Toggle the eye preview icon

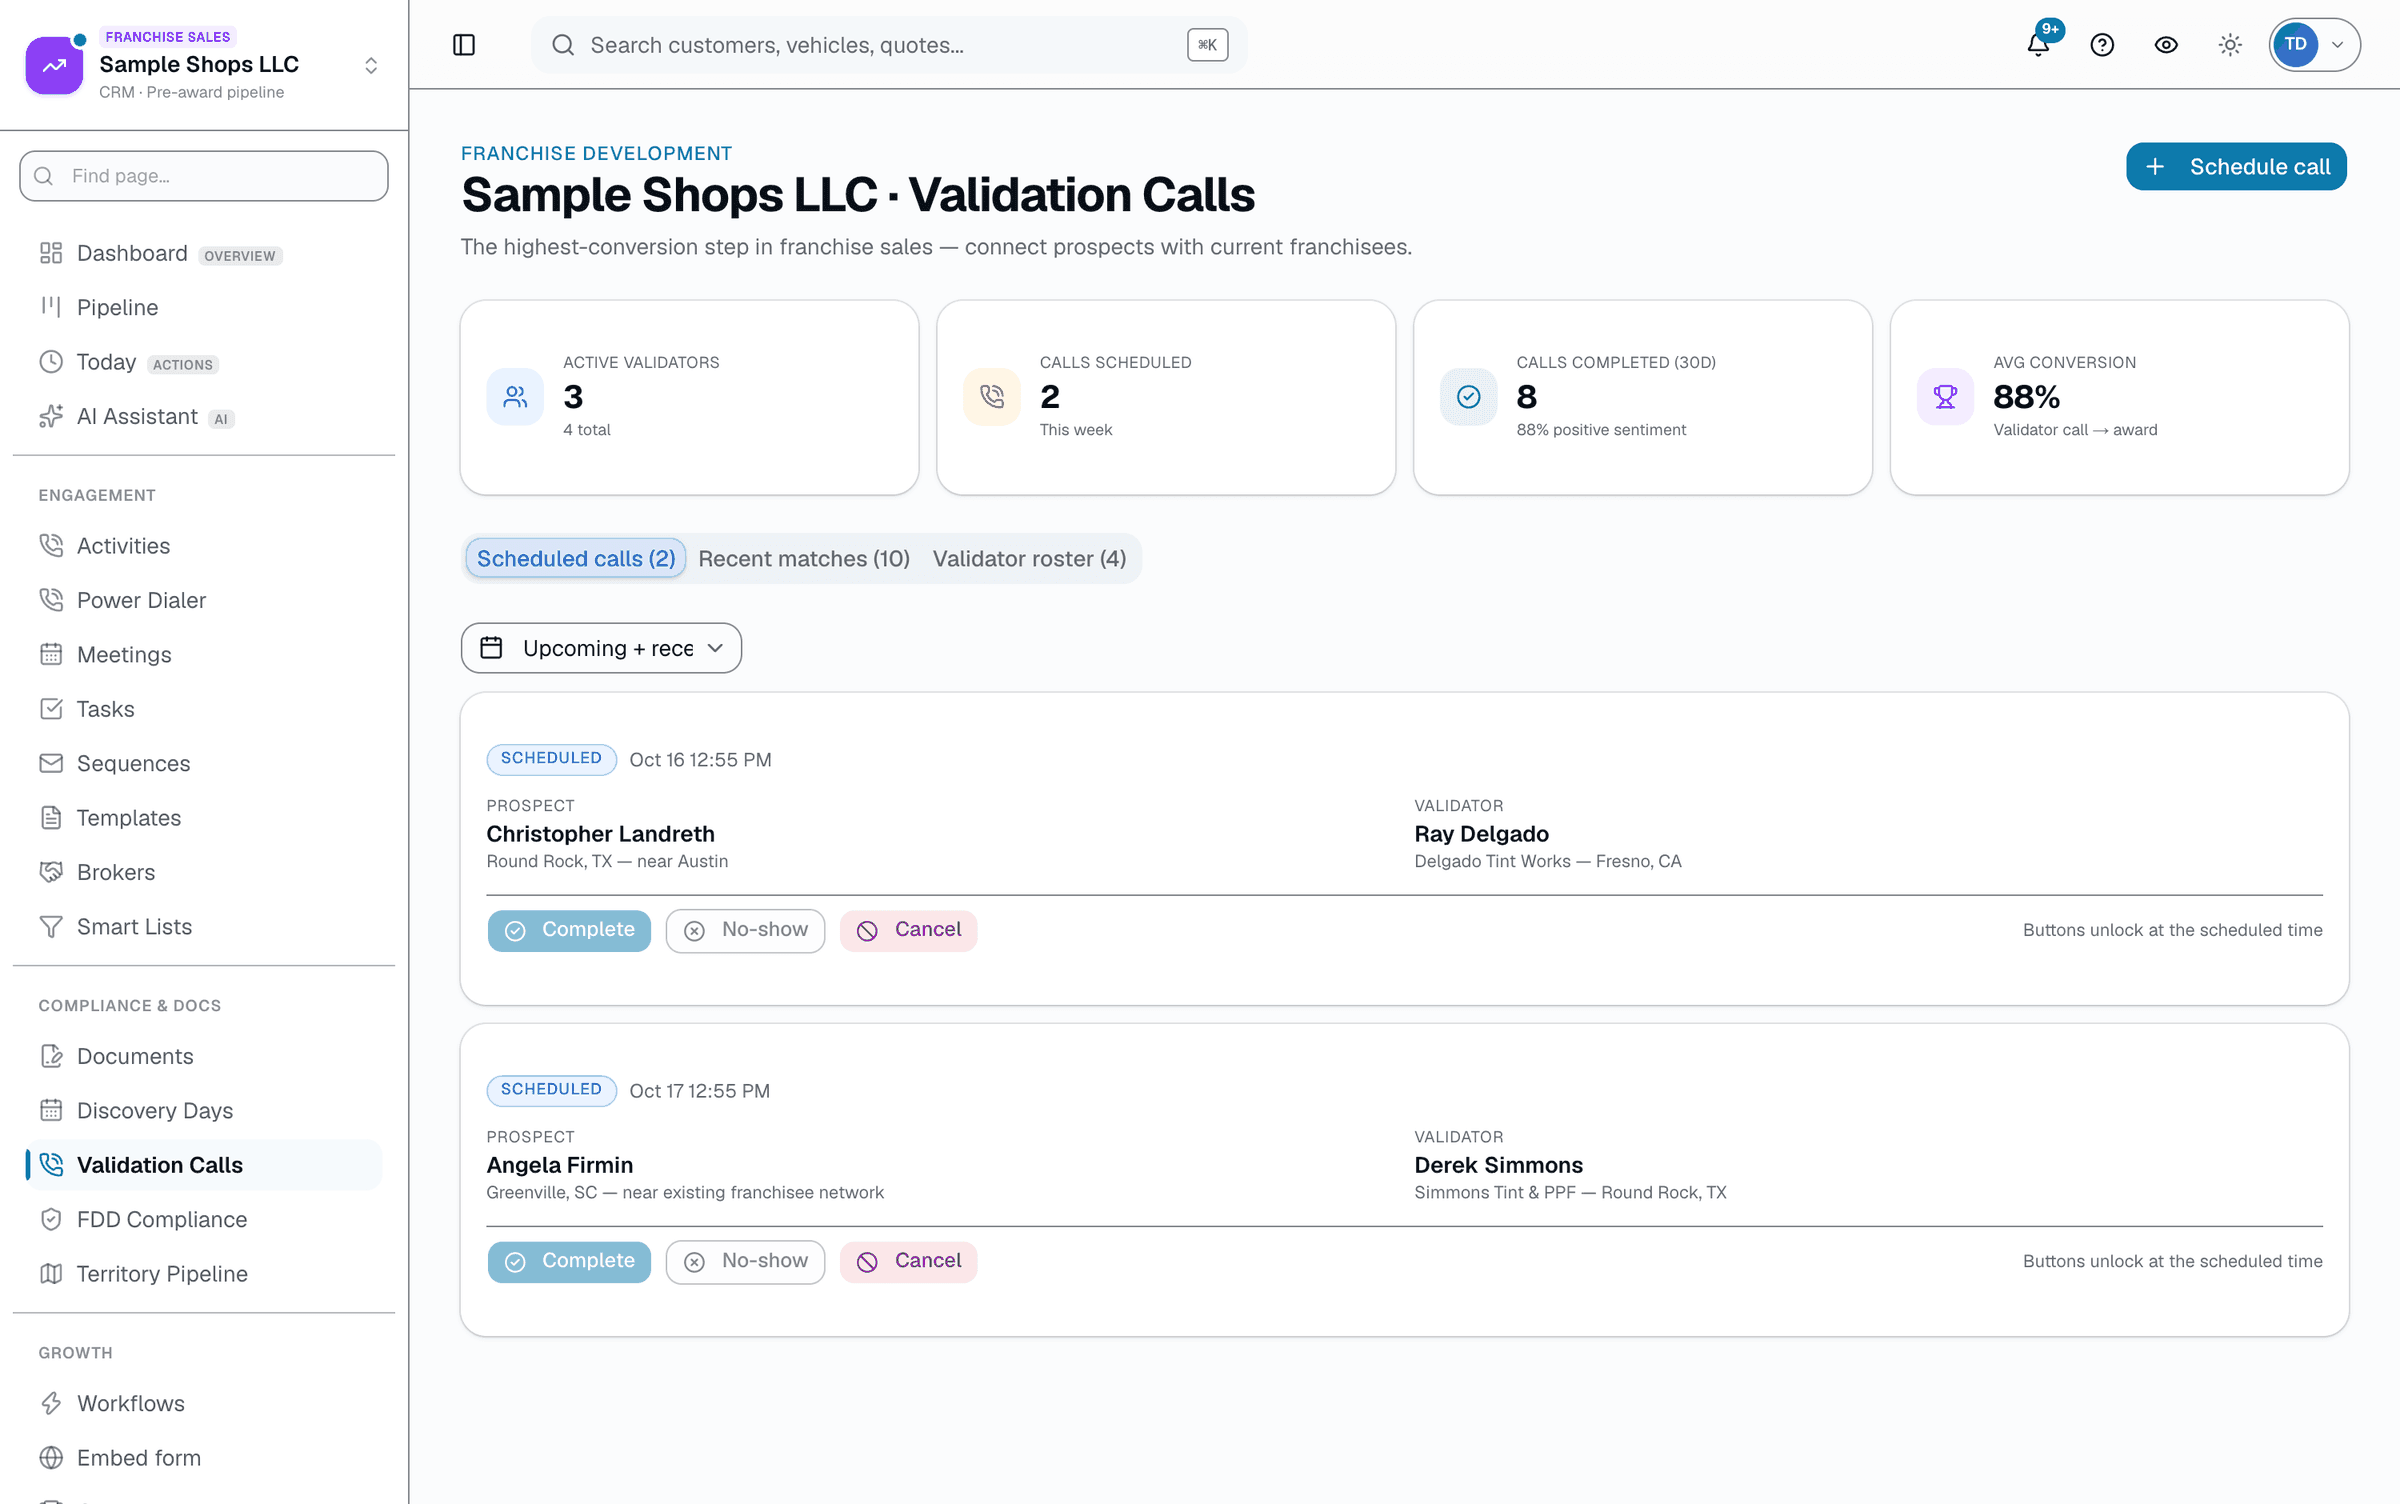[2166, 45]
